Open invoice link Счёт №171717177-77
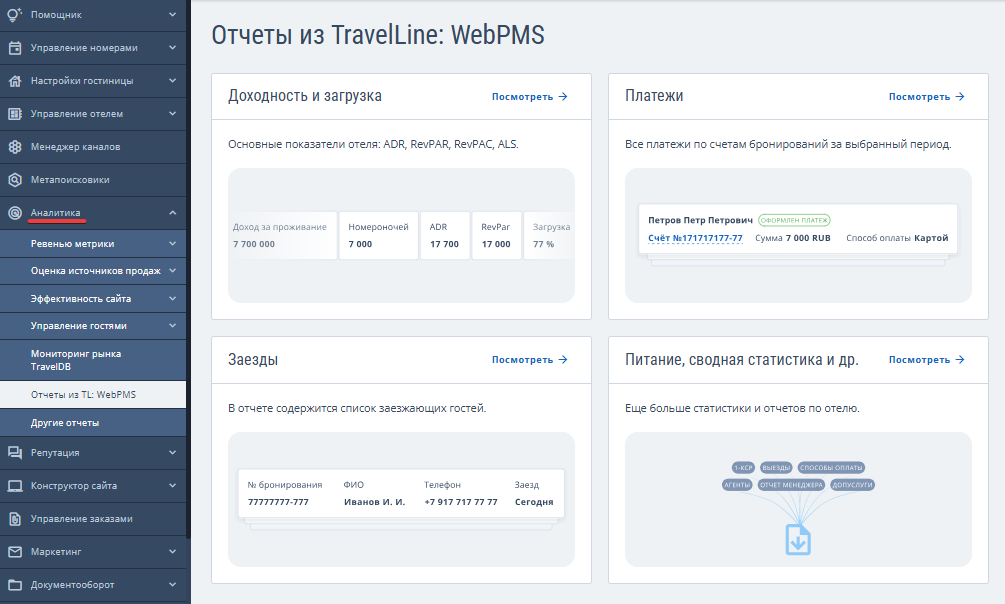Image resolution: width=1005 pixels, height=604 pixels. point(695,238)
